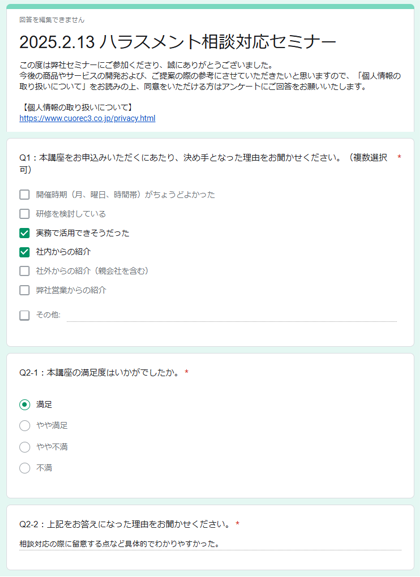
Task: Tick the その他 checkbox
Action: click(x=24, y=315)
